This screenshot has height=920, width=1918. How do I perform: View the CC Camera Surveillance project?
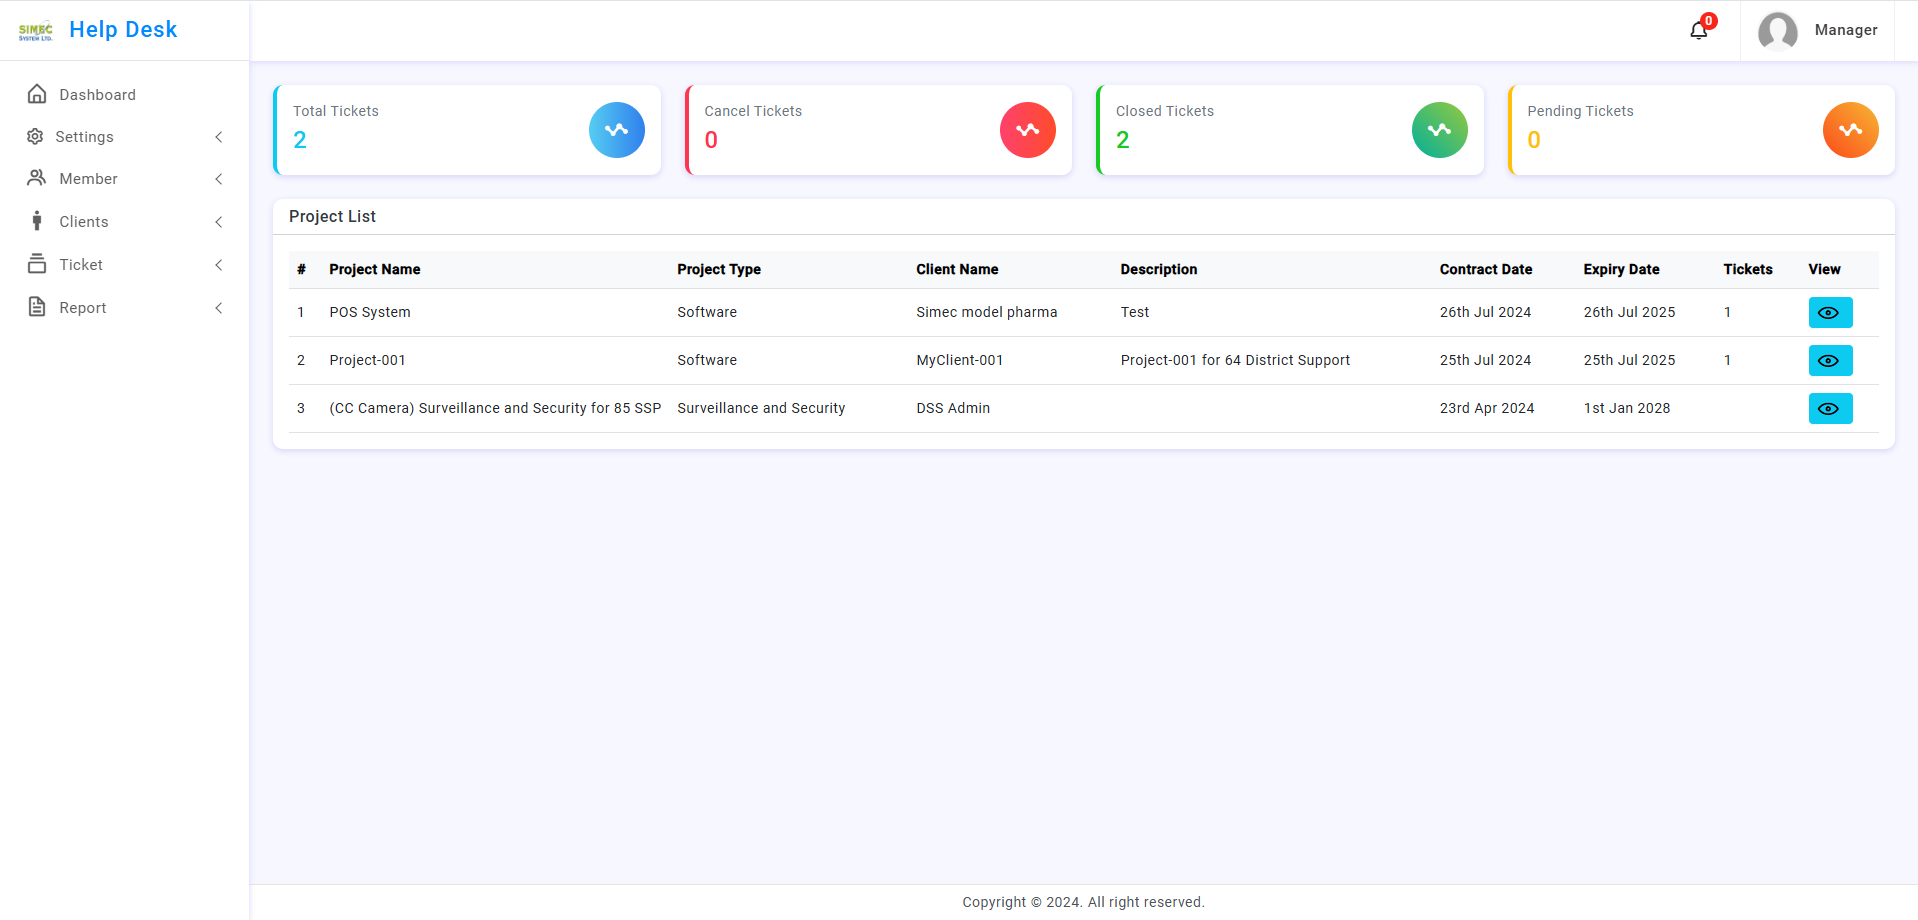pos(1829,409)
